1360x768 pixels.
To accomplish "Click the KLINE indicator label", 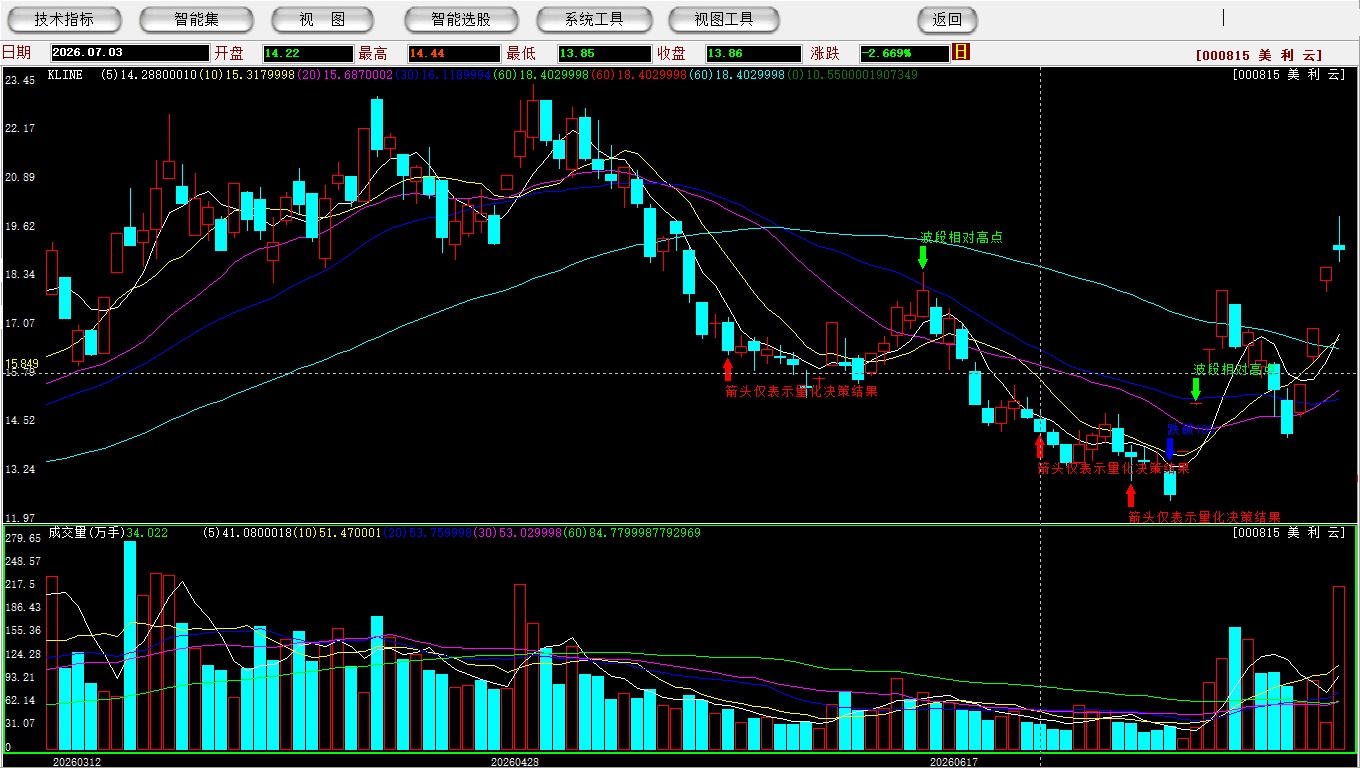I will [x=66, y=74].
